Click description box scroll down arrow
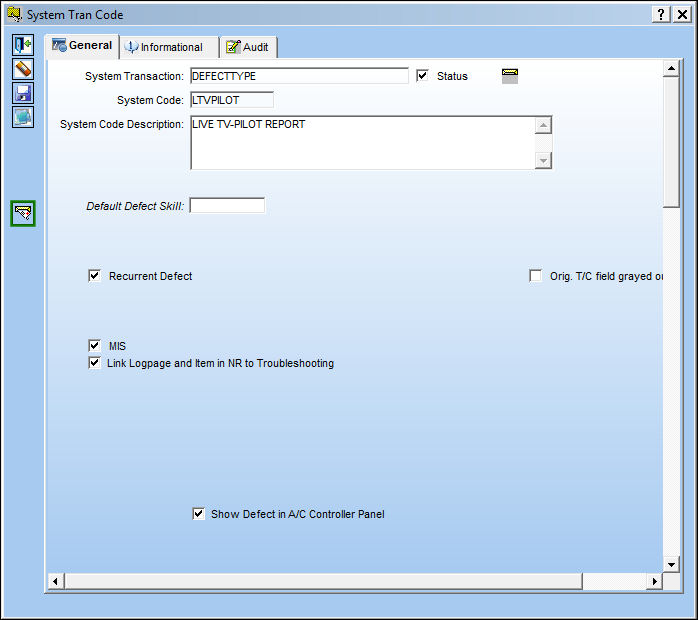 [x=543, y=160]
